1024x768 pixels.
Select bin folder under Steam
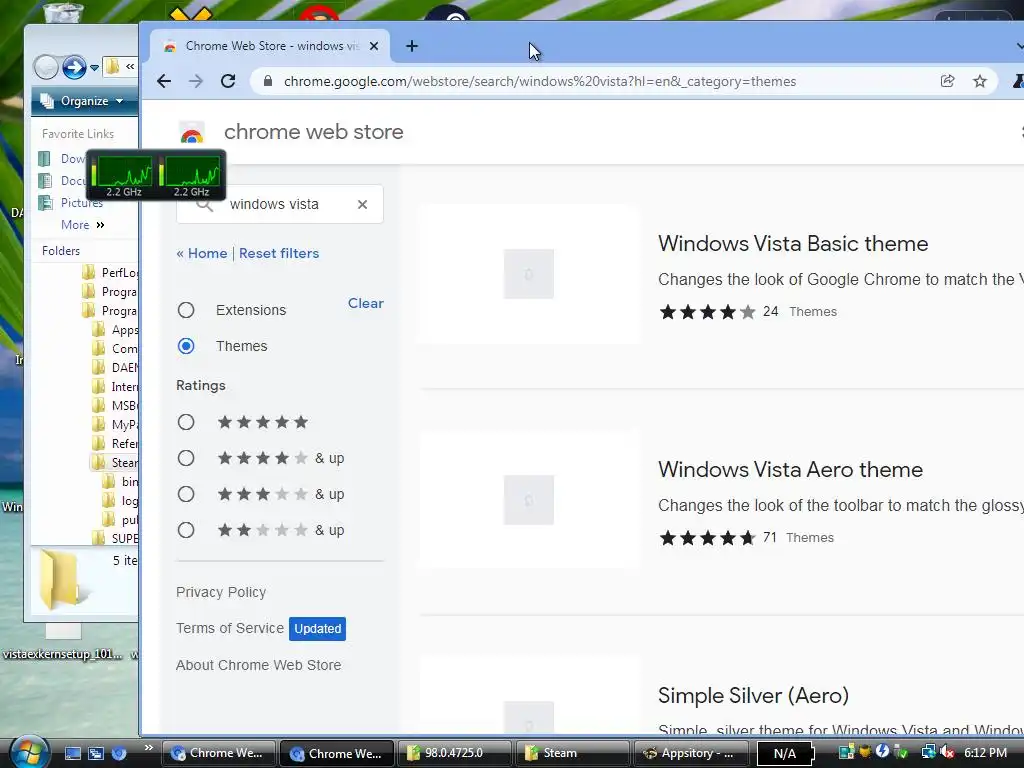[x=120, y=482]
